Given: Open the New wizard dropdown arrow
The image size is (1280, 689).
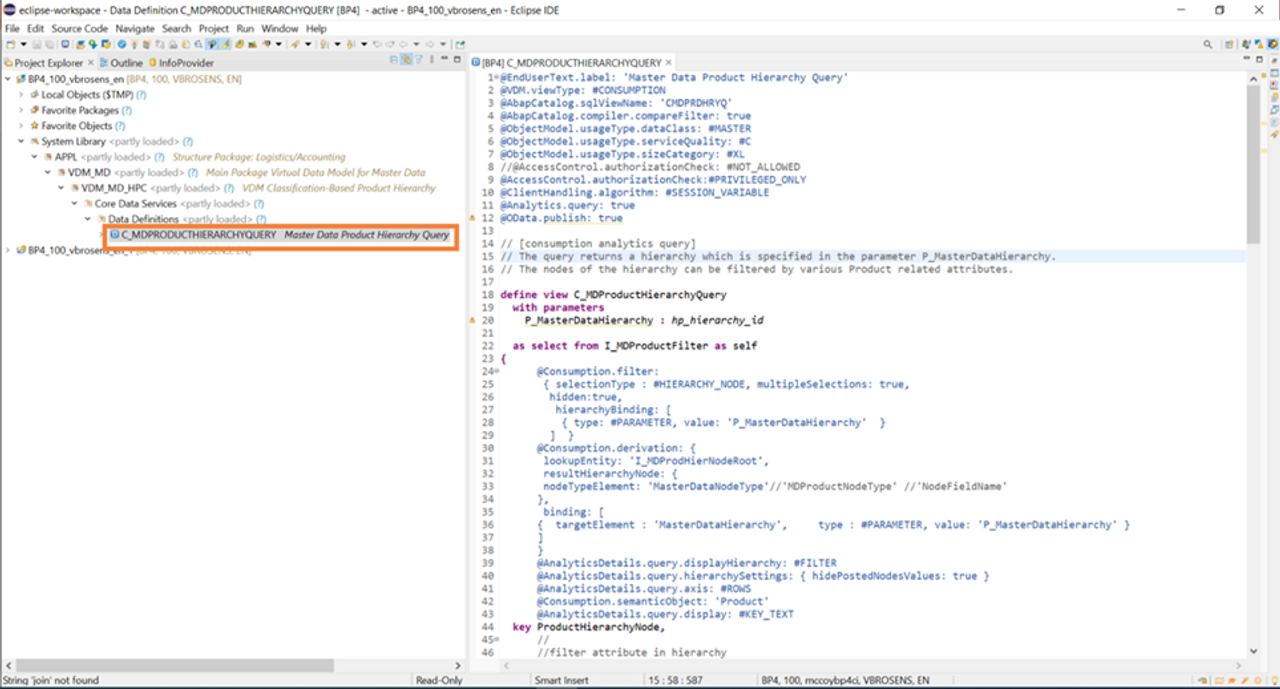Looking at the screenshot, I should pyautogui.click(x=23, y=44).
